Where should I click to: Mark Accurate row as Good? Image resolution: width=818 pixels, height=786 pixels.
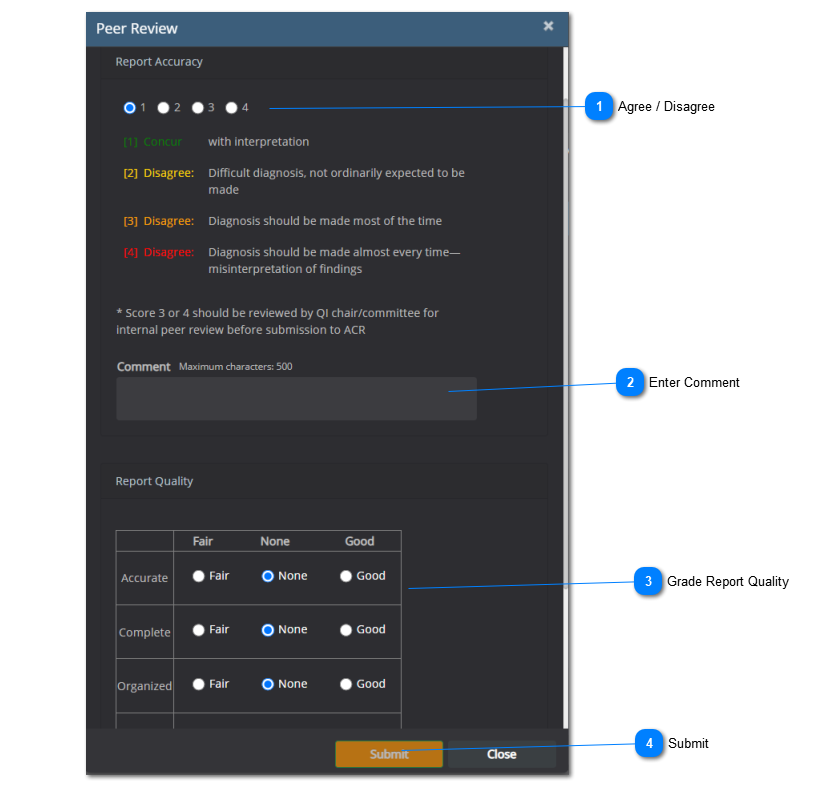346,576
